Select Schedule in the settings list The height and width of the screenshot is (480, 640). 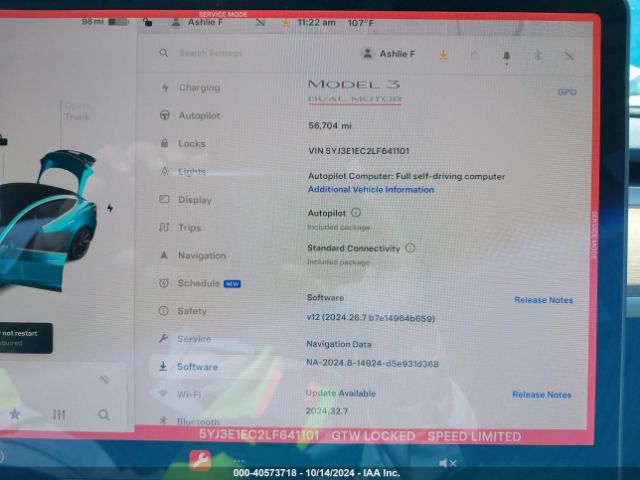click(200, 283)
